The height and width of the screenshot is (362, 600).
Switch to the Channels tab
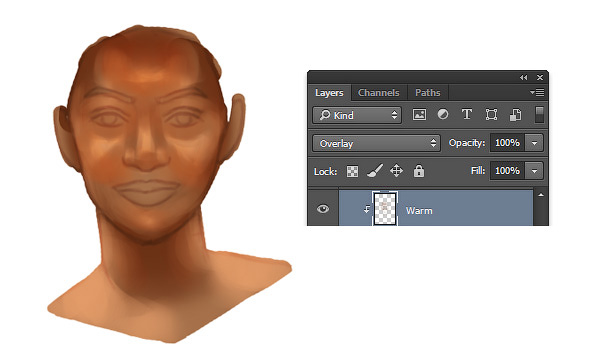378,93
